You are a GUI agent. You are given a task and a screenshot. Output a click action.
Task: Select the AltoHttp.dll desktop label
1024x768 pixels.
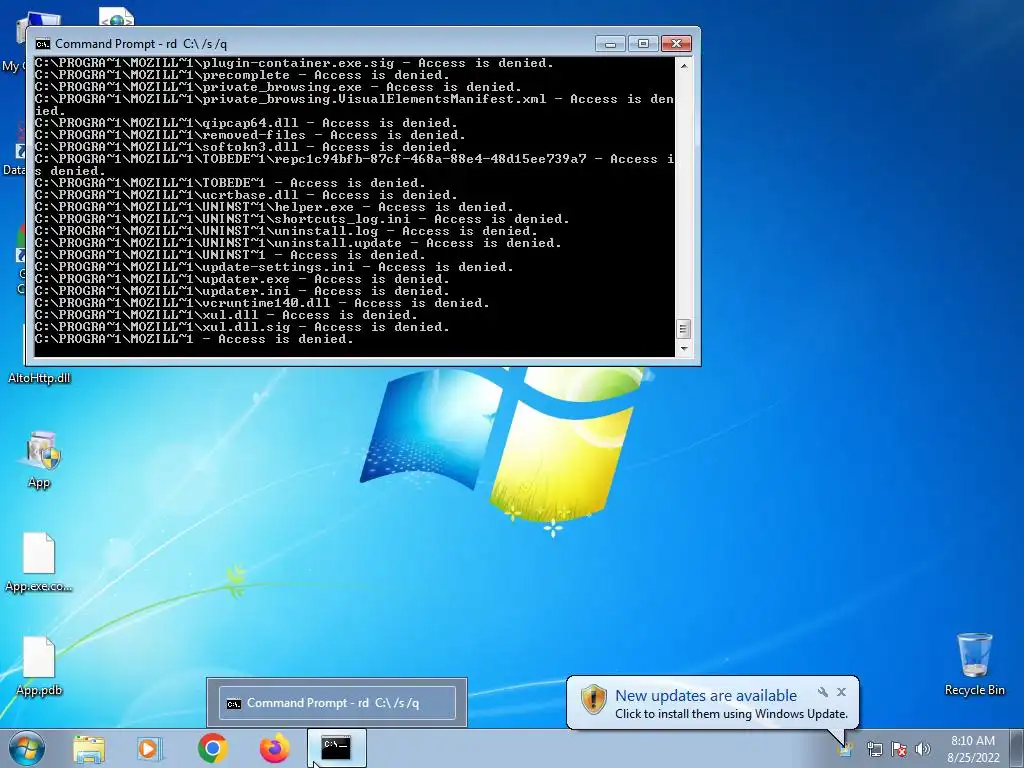click(x=39, y=378)
